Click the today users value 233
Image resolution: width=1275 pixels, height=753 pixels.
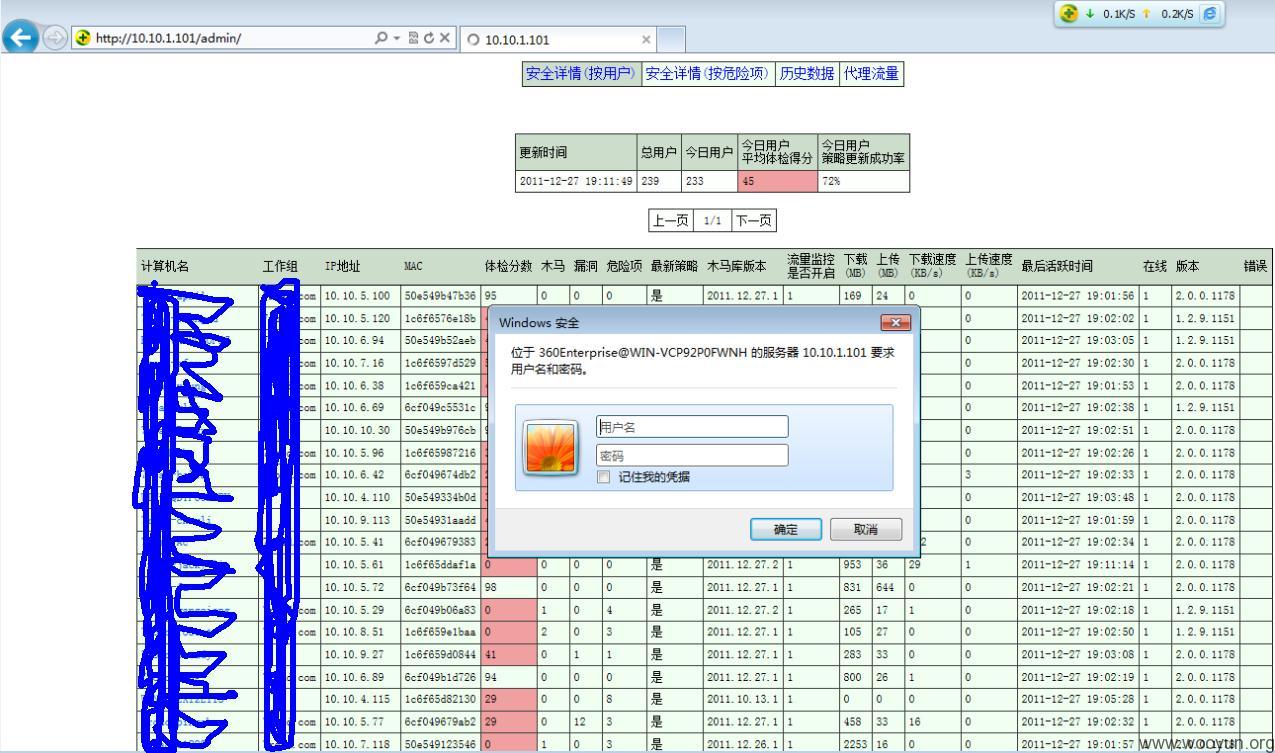708,182
